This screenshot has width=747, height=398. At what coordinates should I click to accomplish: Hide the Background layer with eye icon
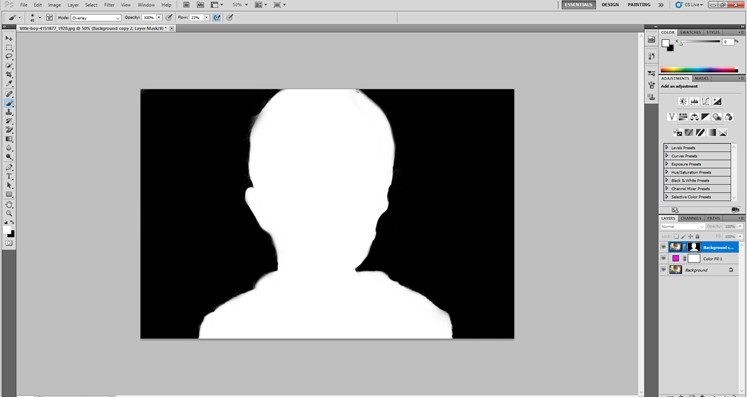[663, 270]
